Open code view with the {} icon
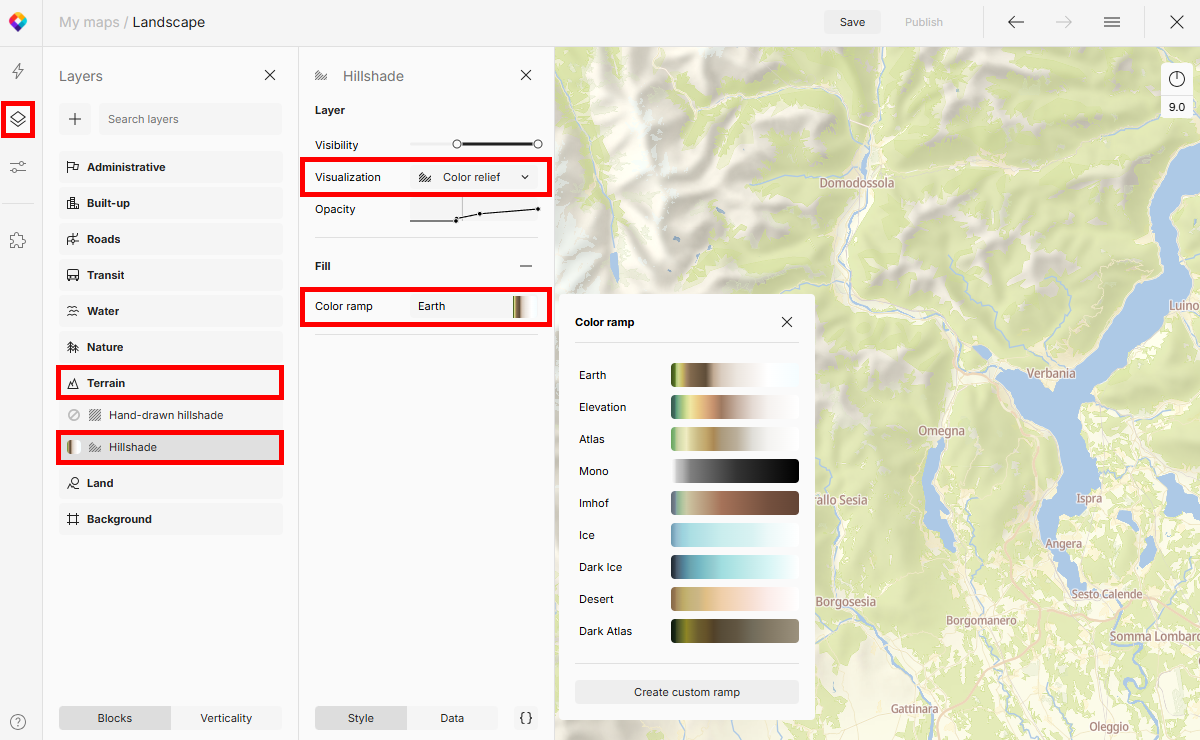 point(526,717)
